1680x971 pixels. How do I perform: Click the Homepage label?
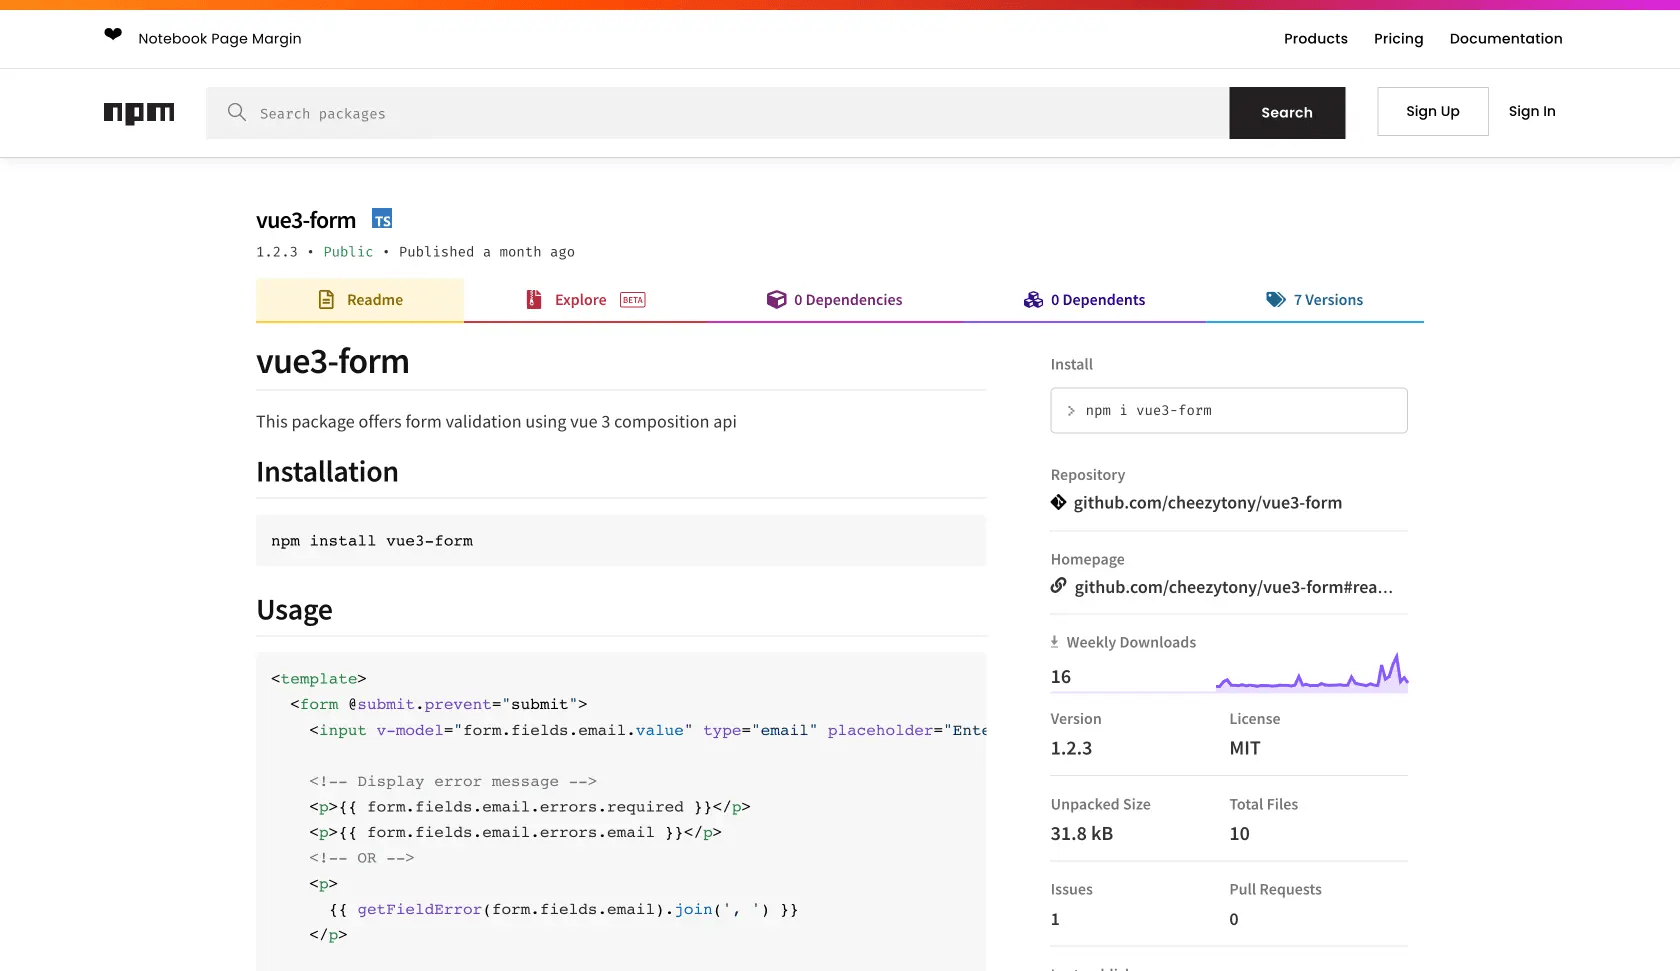click(x=1087, y=559)
